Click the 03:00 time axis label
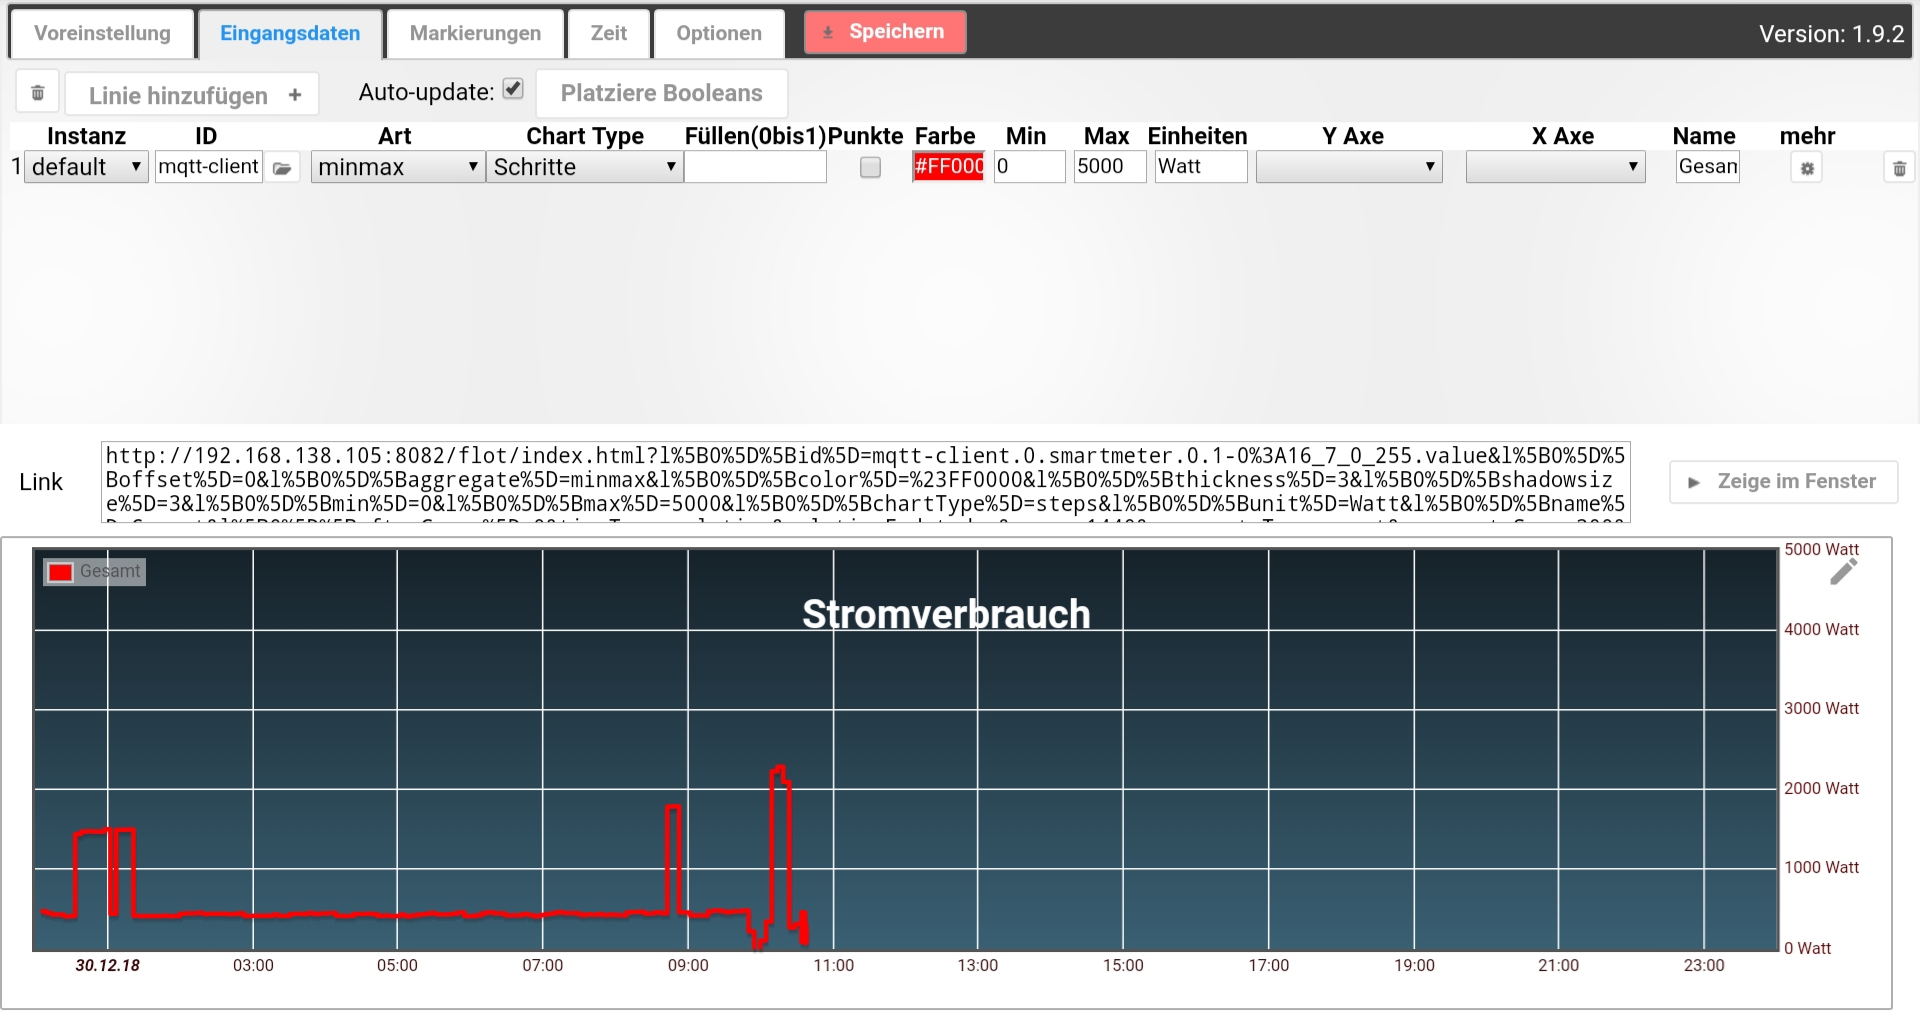Viewport: 1920px width, 1016px height. pos(253,965)
